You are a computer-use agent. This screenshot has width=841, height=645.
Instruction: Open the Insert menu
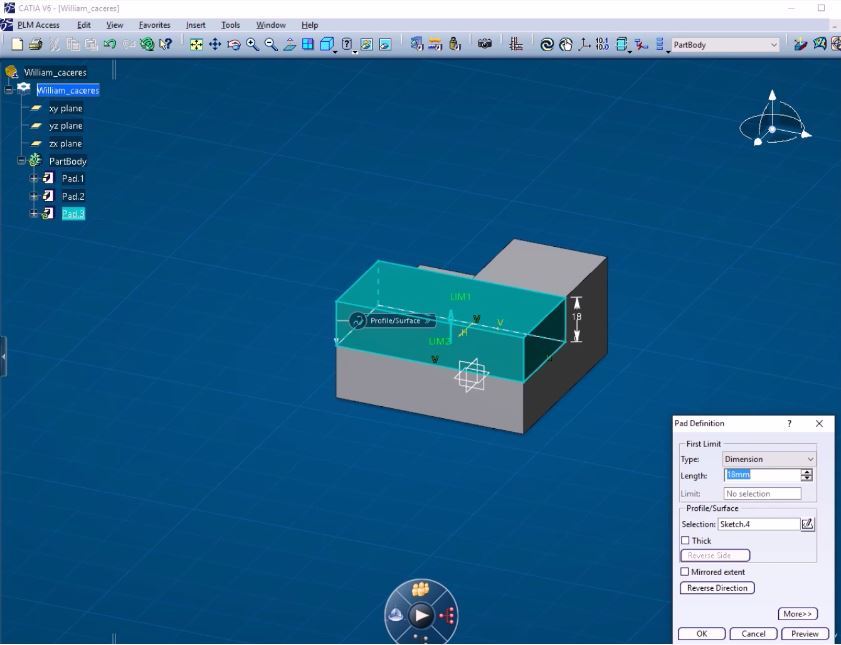(195, 25)
